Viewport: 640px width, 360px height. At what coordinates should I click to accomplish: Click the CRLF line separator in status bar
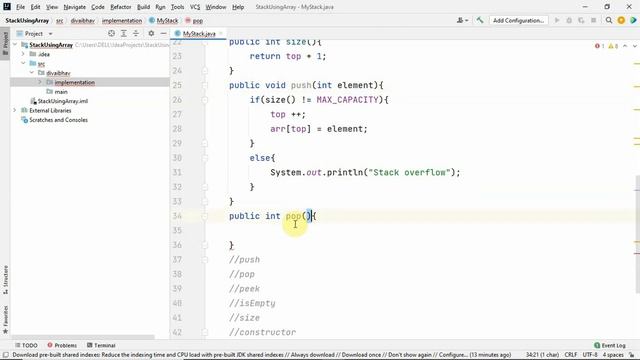tap(571, 355)
